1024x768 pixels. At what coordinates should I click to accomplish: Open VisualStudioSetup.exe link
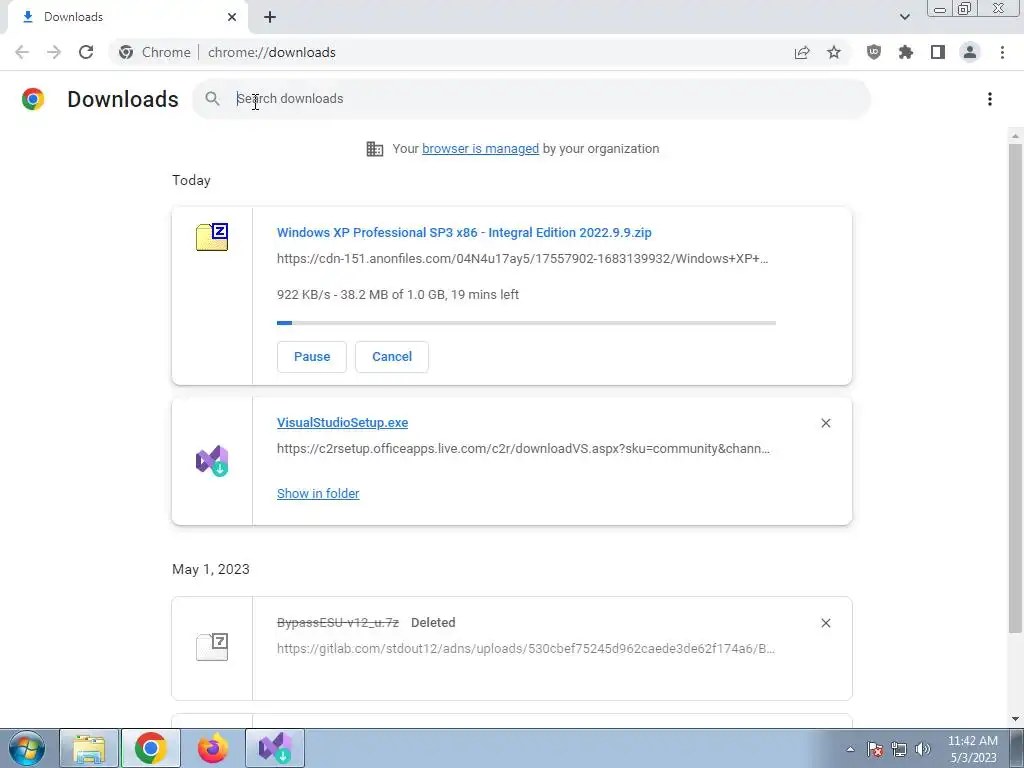[342, 423]
